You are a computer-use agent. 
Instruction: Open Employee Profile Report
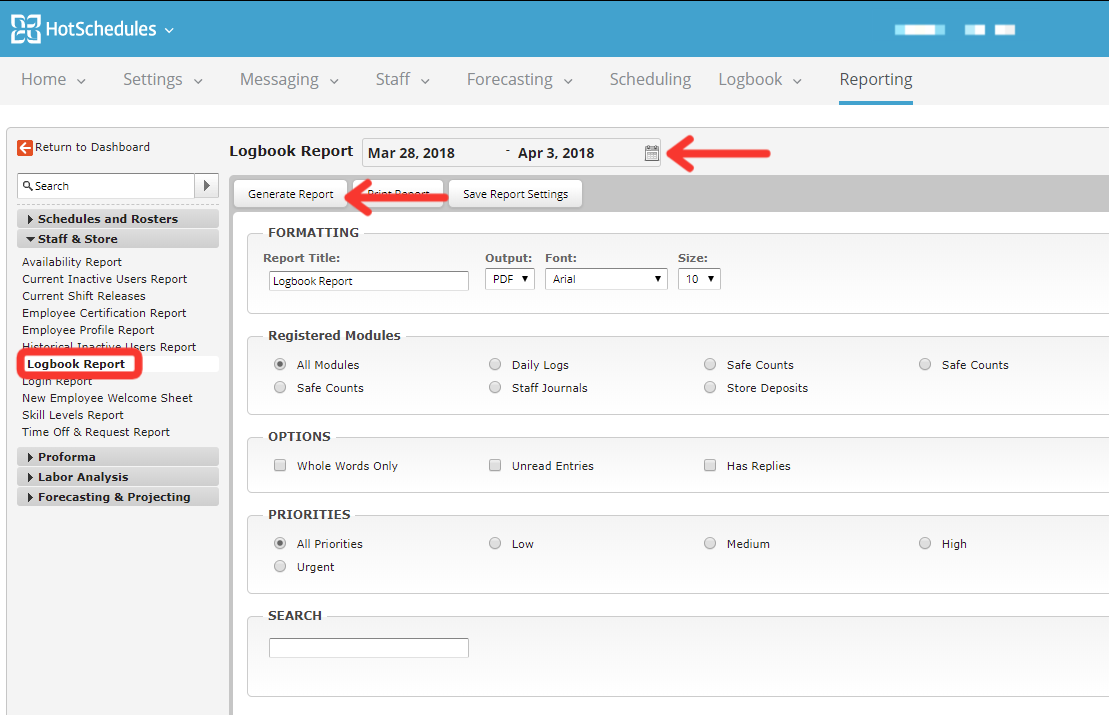(88, 330)
